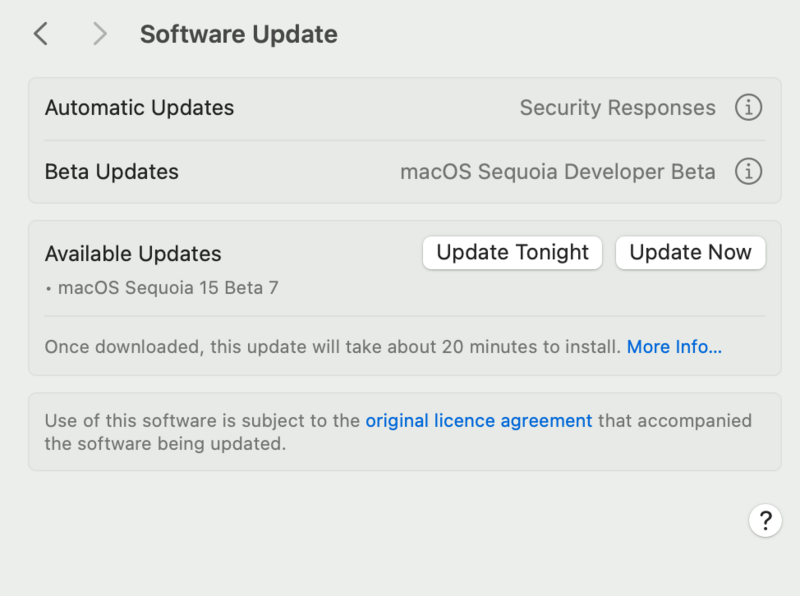Select the Automatic Updates row label
This screenshot has width=800, height=596.
click(139, 108)
